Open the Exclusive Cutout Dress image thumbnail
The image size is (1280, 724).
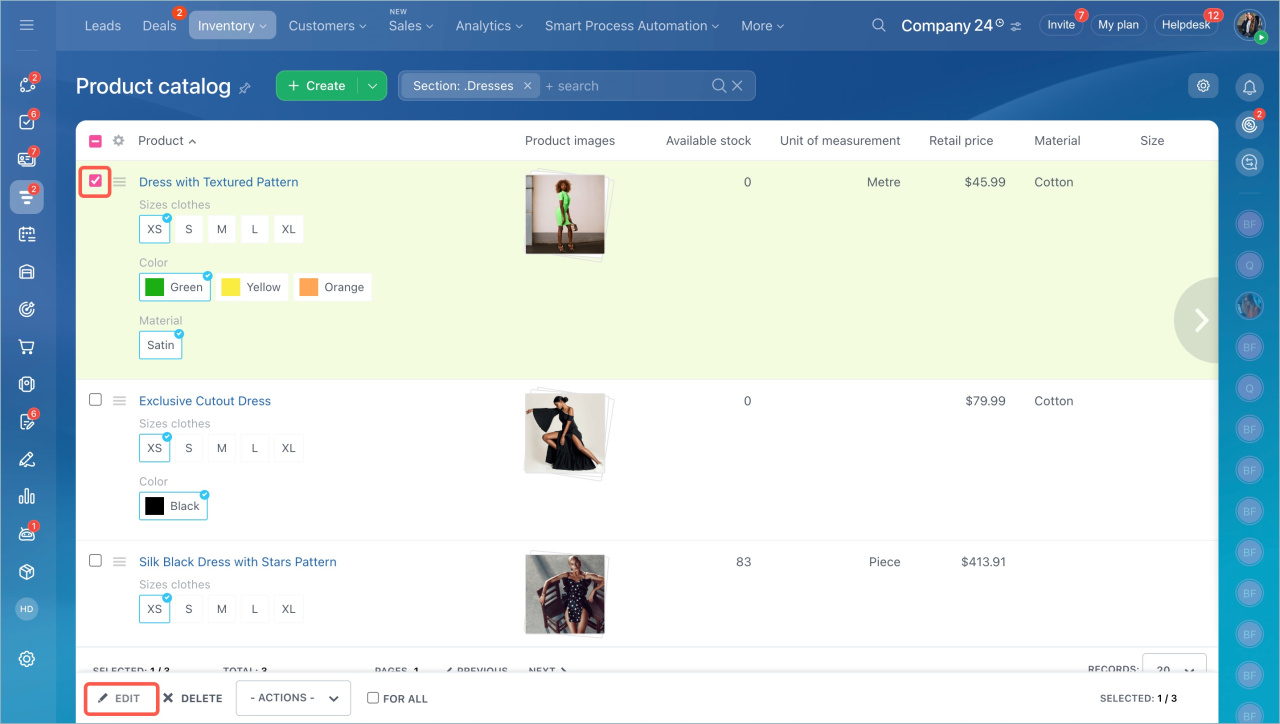[565, 433]
